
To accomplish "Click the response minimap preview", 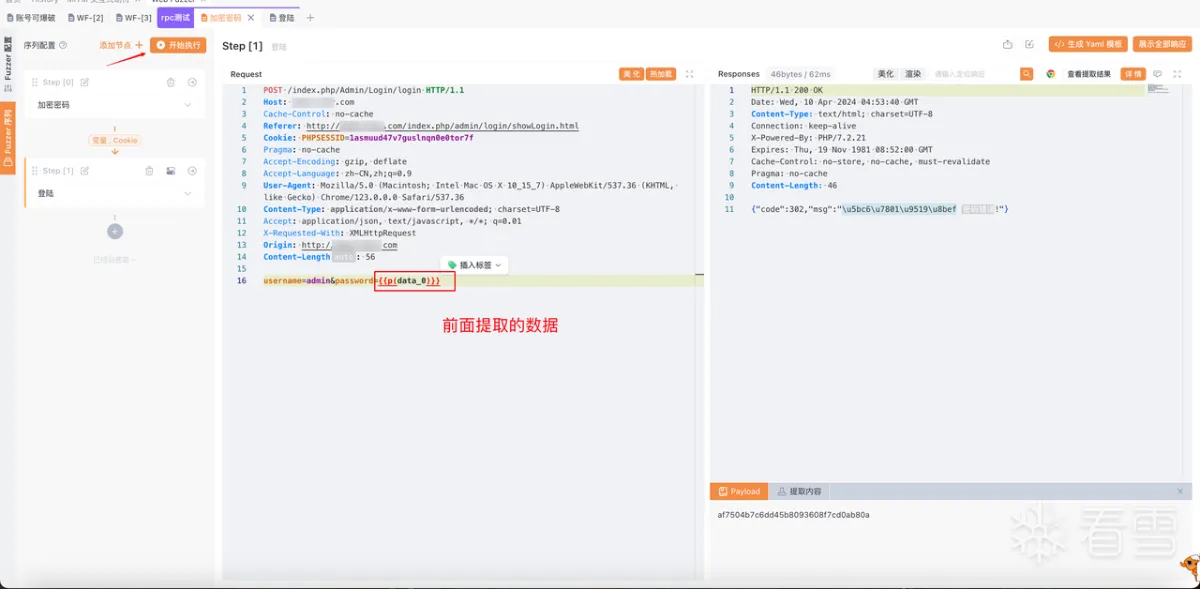I will tap(1158, 90).
